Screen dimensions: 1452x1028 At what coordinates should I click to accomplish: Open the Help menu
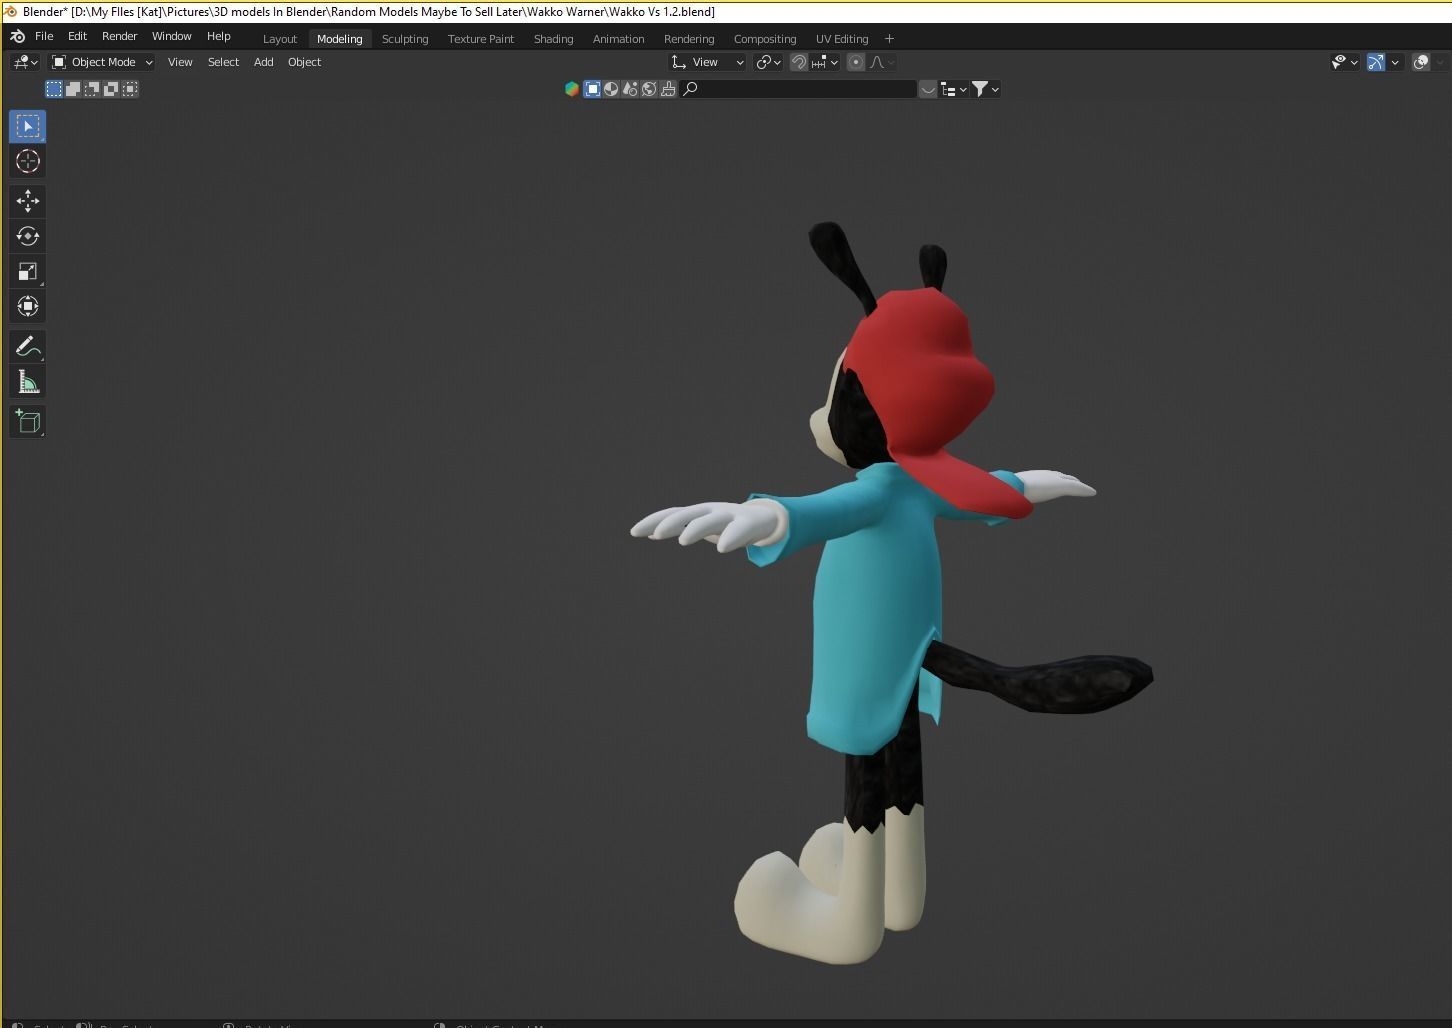(x=218, y=36)
